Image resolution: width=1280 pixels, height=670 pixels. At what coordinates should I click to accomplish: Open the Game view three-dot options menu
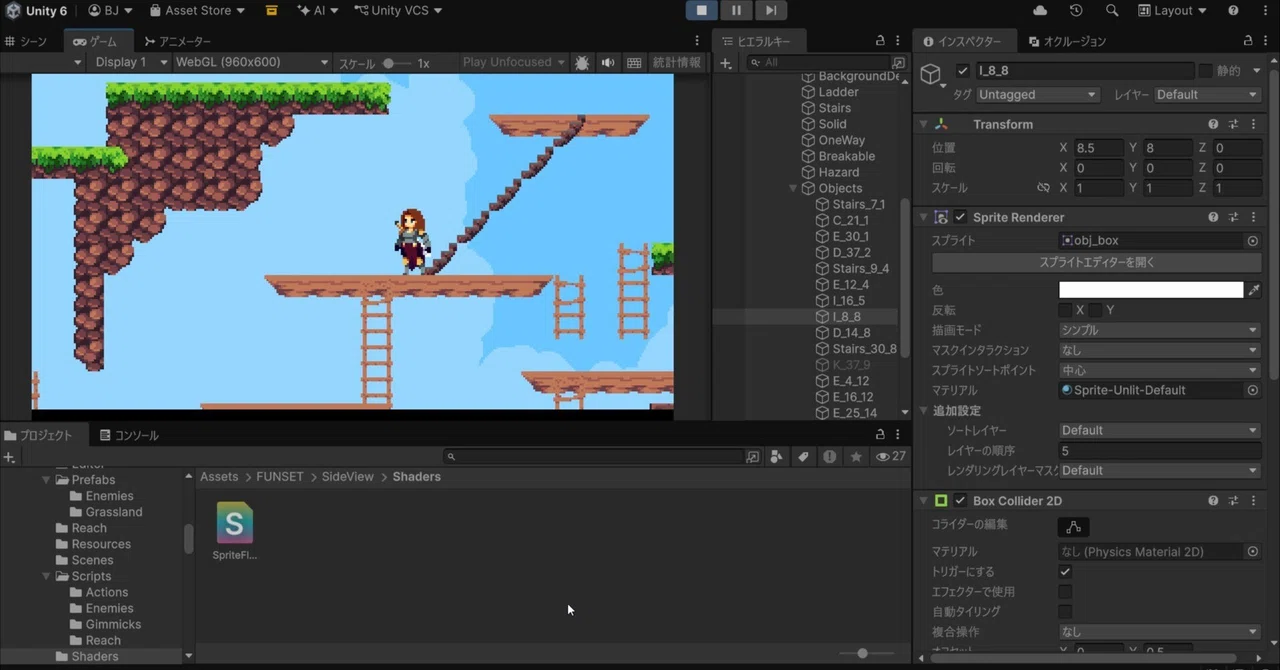(697, 41)
